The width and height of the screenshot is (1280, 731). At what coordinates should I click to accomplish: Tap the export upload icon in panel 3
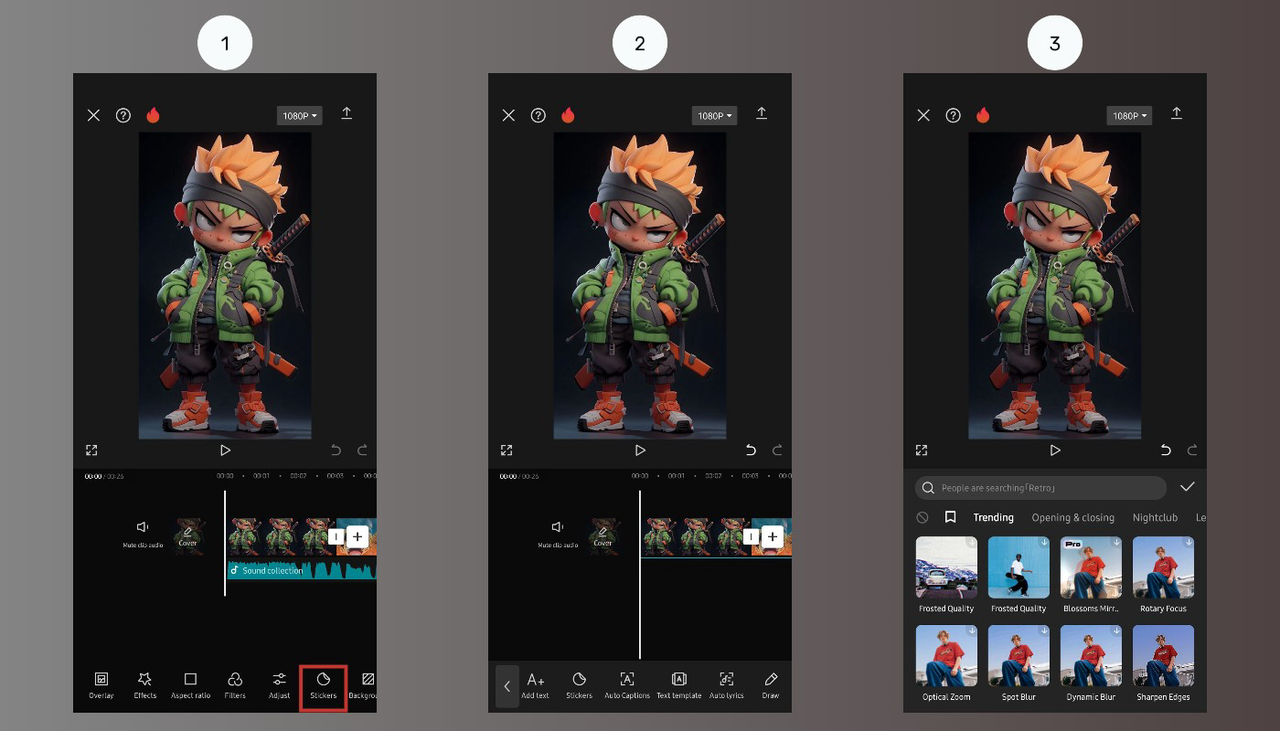[x=1175, y=114]
